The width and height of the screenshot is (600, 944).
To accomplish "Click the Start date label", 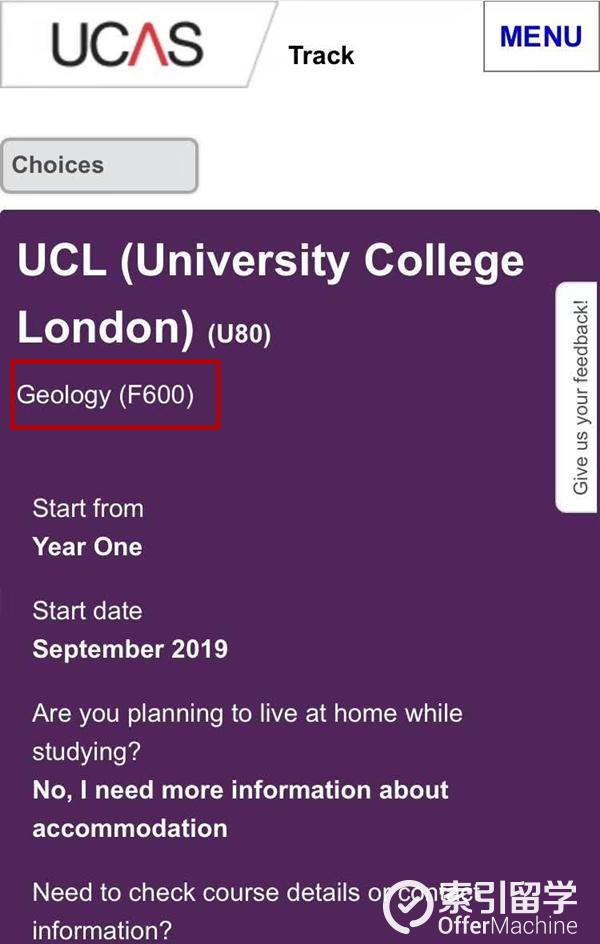I will (87, 611).
